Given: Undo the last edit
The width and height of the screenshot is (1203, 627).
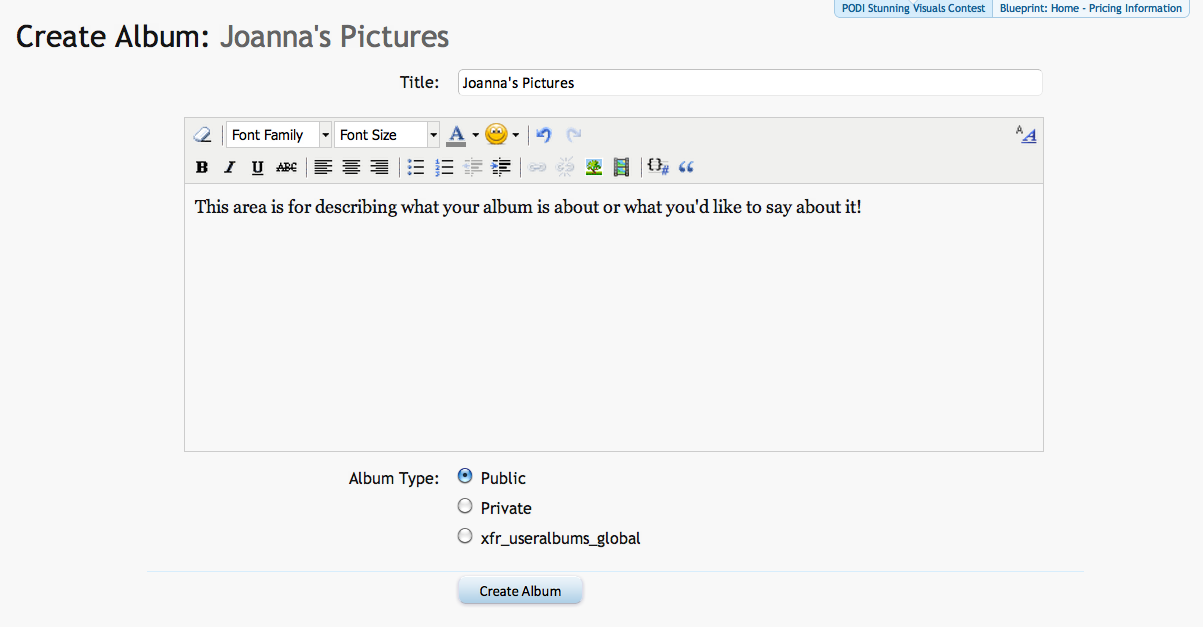Looking at the screenshot, I should pos(544,135).
